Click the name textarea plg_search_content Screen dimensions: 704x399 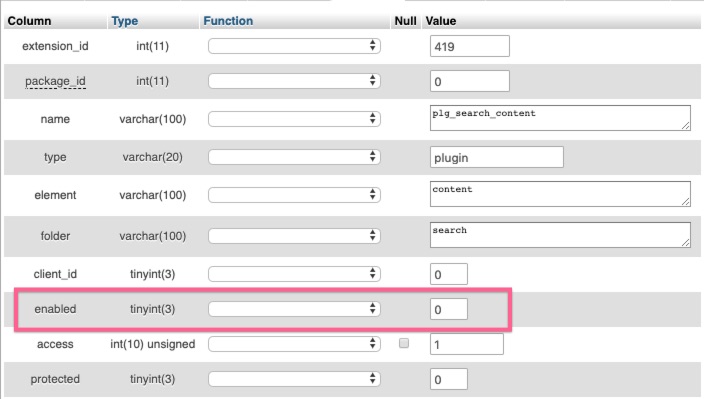[x=560, y=118]
